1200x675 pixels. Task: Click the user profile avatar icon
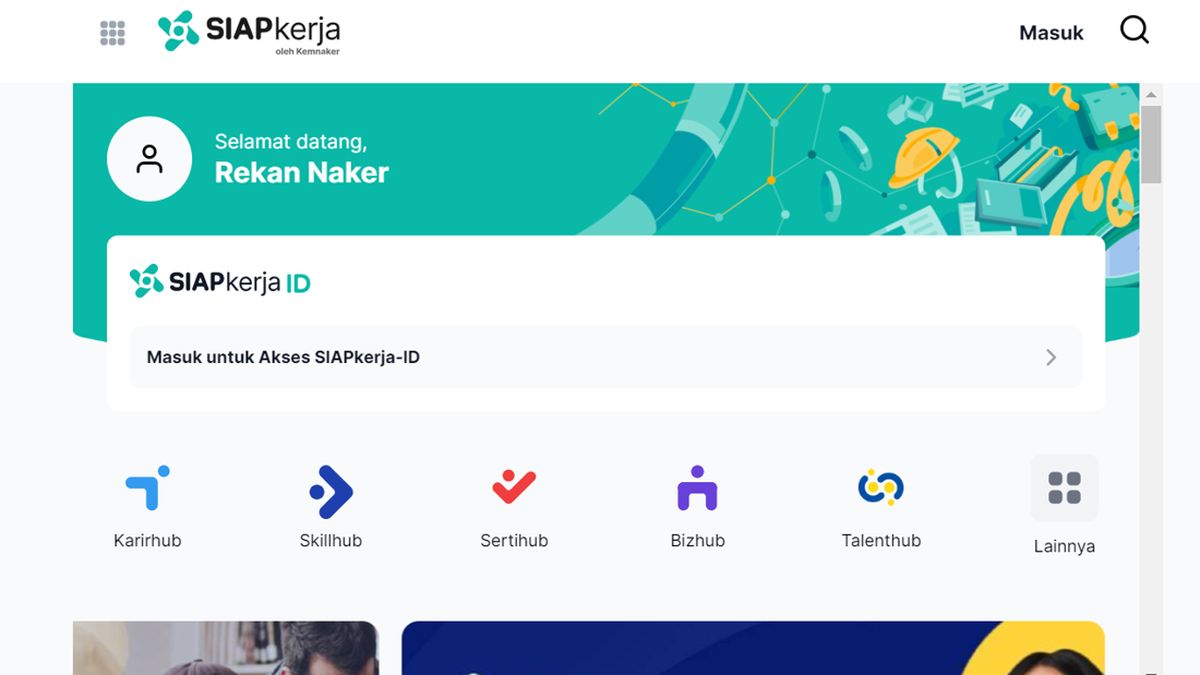coord(149,159)
